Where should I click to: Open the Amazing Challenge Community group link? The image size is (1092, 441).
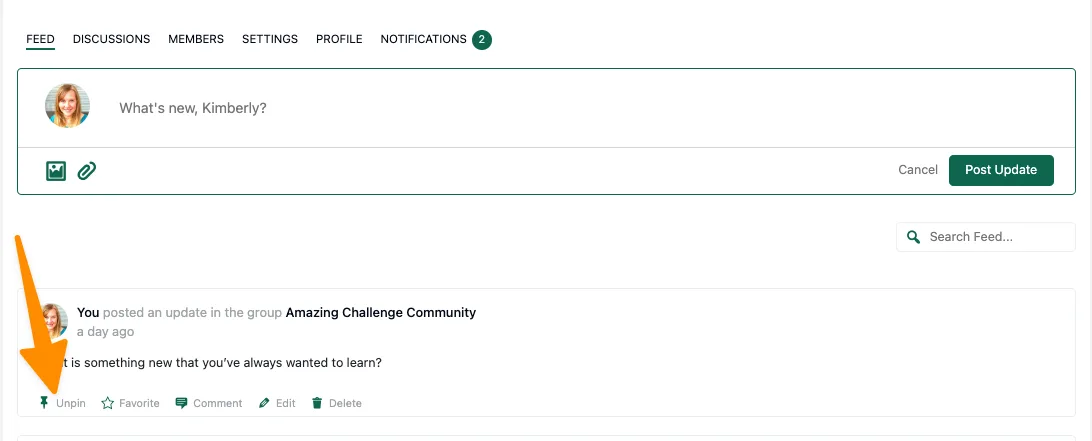[x=381, y=312]
